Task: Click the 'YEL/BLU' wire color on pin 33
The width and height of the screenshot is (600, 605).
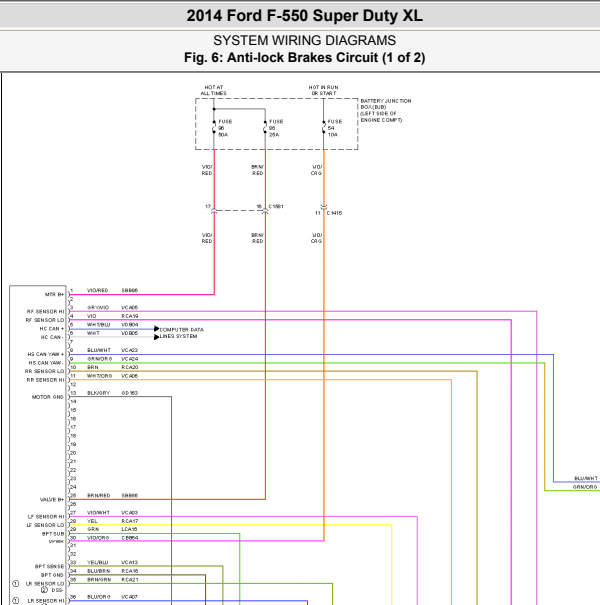Action: pyautogui.click(x=98, y=563)
